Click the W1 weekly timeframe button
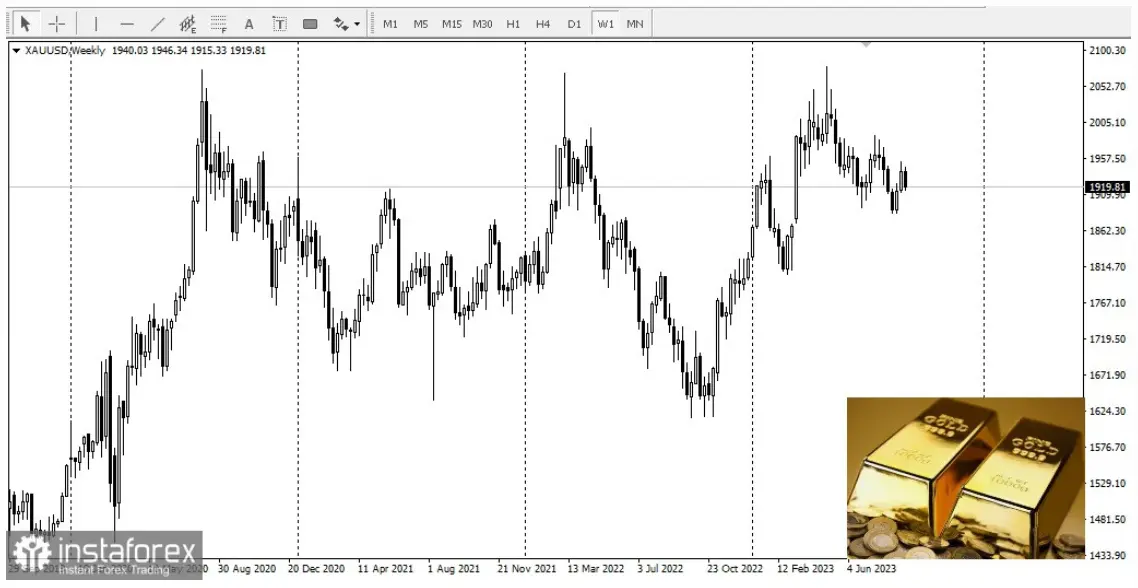Viewport: 1138px width, 588px height. click(605, 23)
